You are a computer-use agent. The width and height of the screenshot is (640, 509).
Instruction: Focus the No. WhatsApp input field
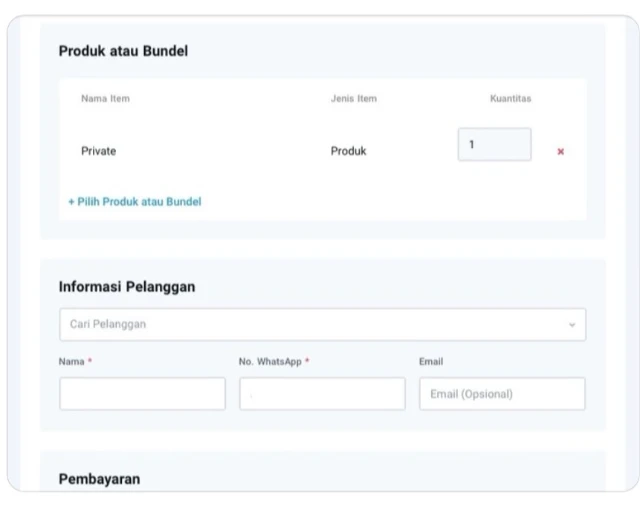(x=322, y=394)
